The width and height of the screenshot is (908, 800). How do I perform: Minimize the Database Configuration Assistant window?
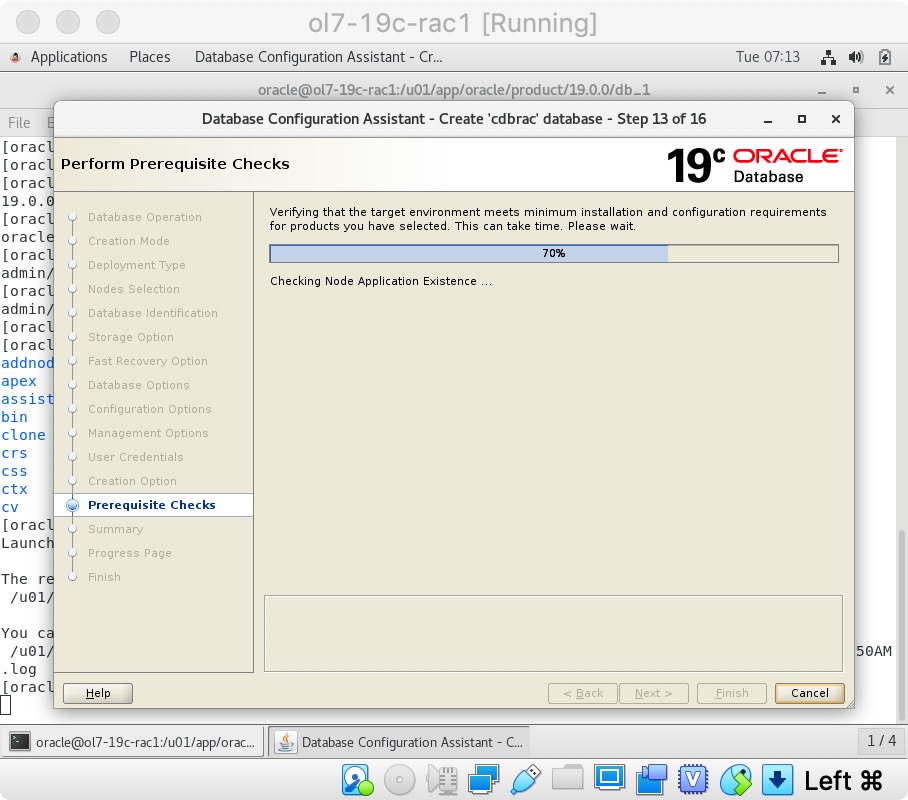(768, 120)
